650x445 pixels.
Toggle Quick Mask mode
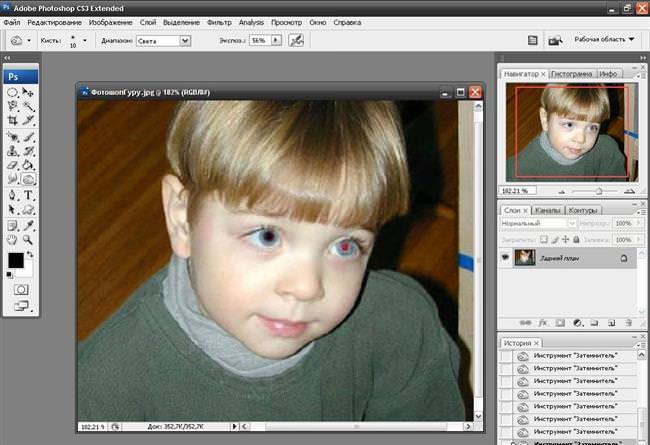(x=21, y=289)
